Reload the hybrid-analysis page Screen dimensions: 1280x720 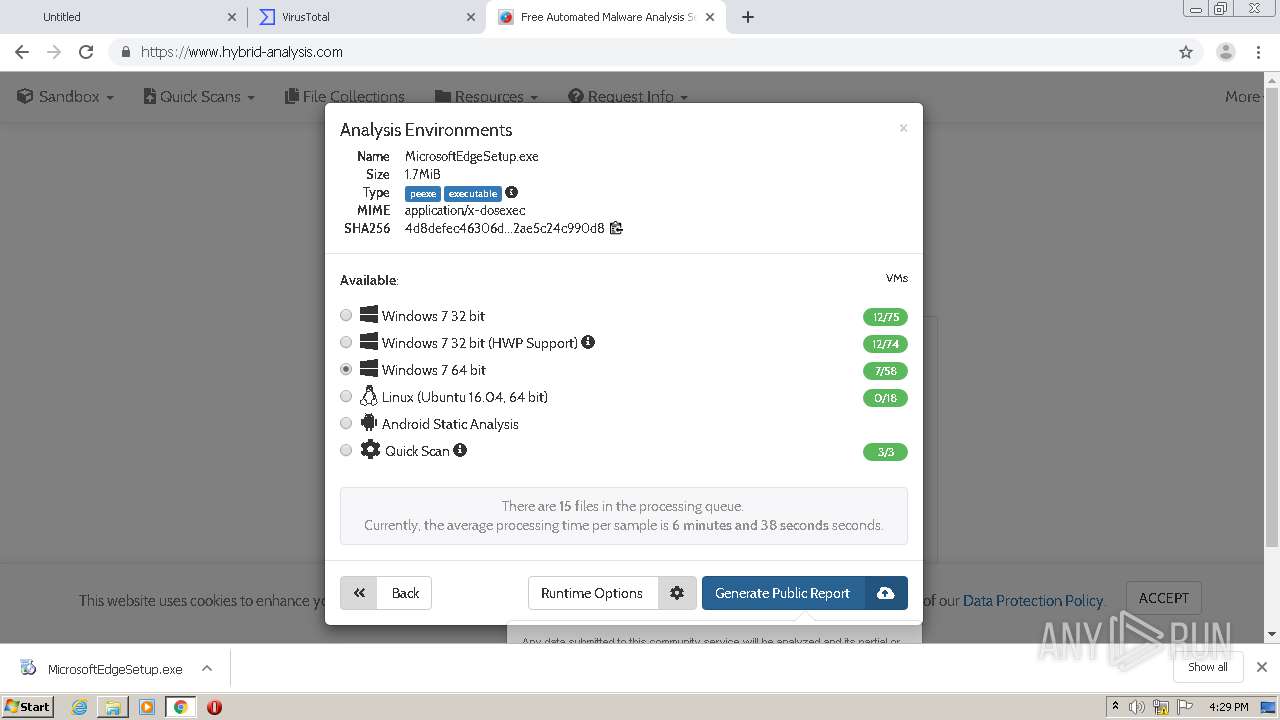(x=86, y=52)
